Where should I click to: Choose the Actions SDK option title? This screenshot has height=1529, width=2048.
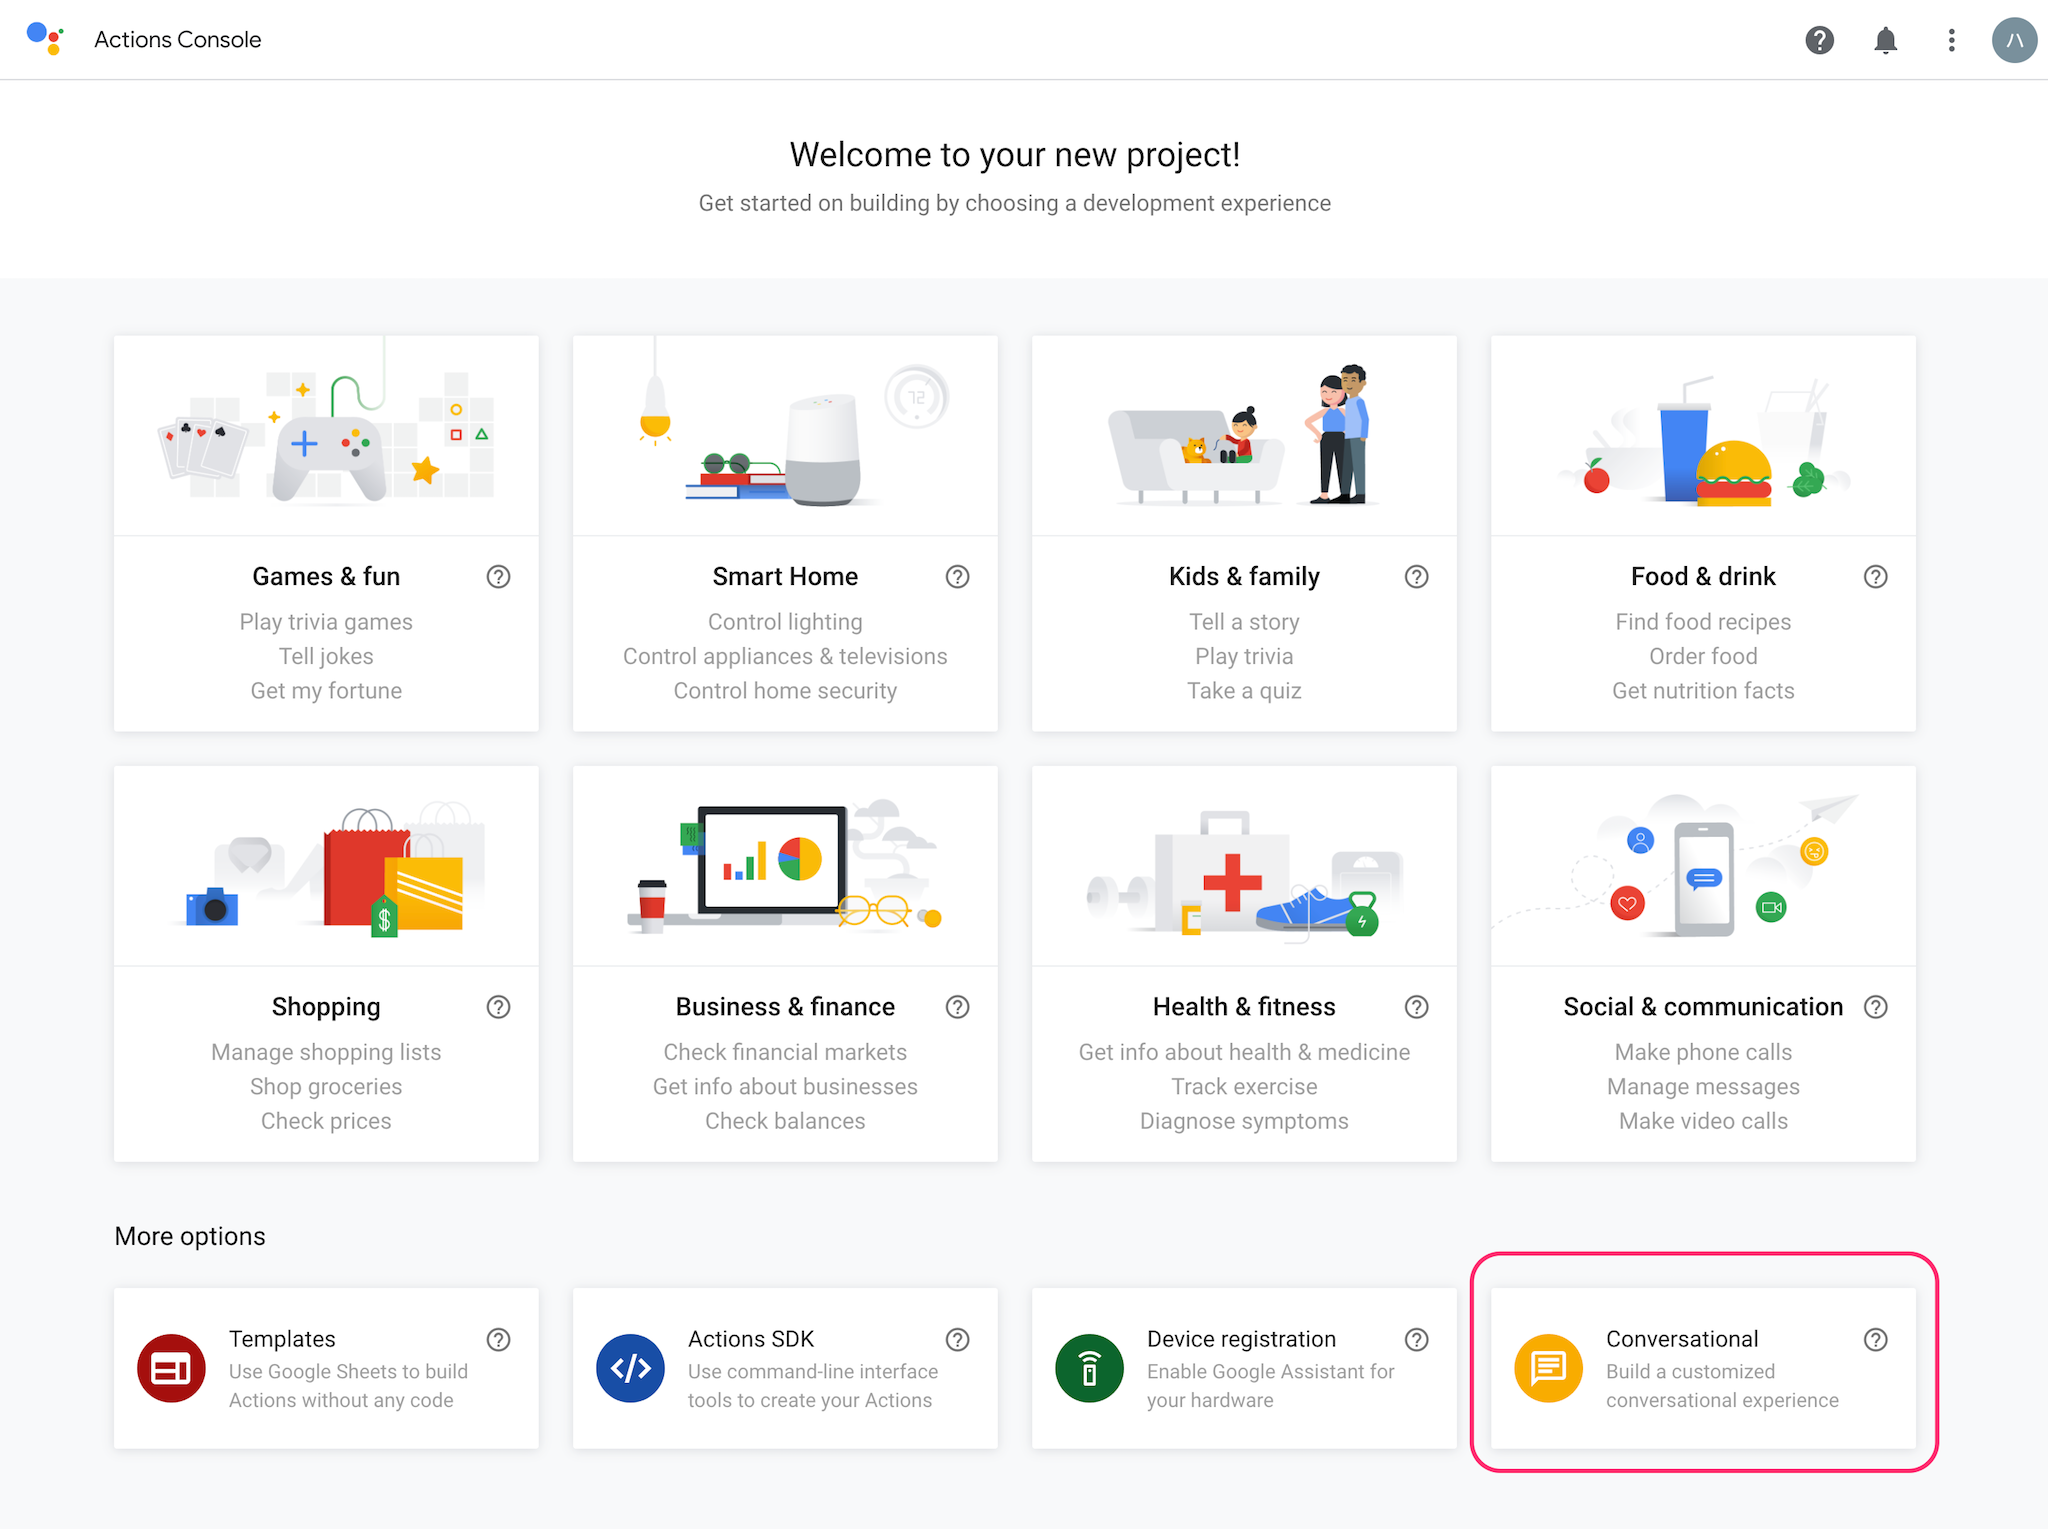click(751, 1339)
